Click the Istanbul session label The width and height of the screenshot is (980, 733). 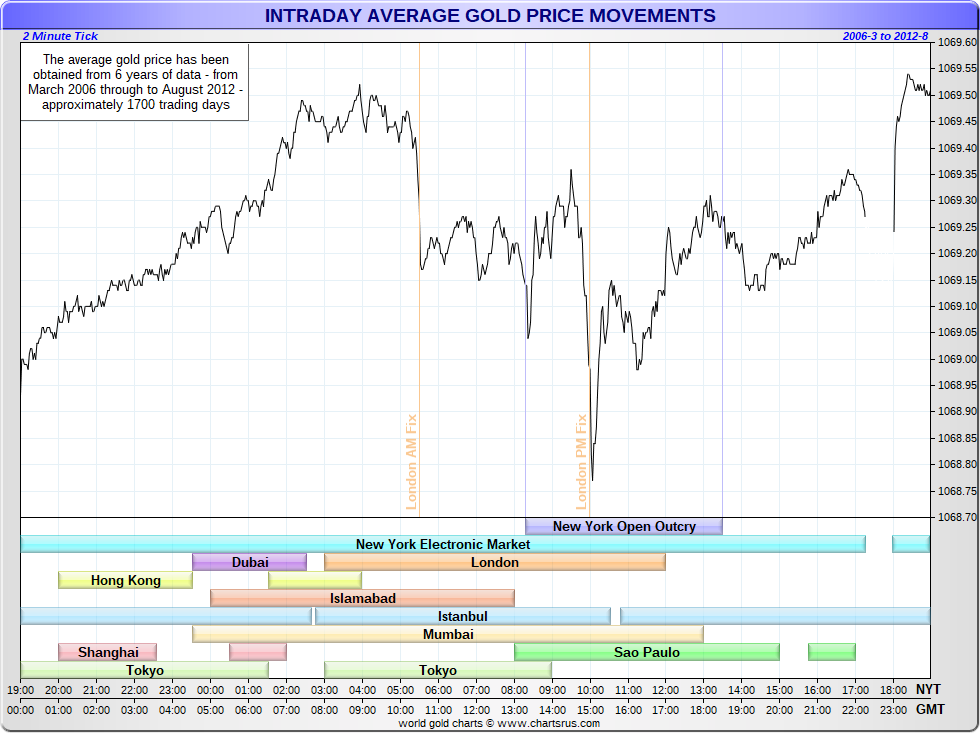(x=462, y=616)
